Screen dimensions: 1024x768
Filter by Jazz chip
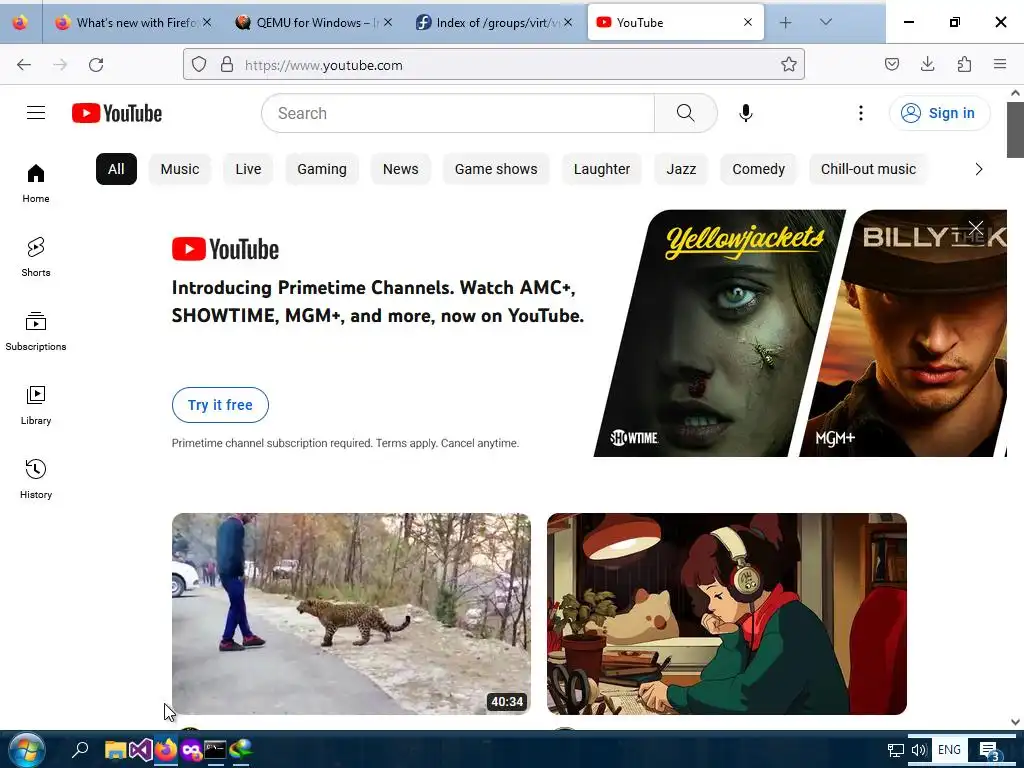point(681,169)
